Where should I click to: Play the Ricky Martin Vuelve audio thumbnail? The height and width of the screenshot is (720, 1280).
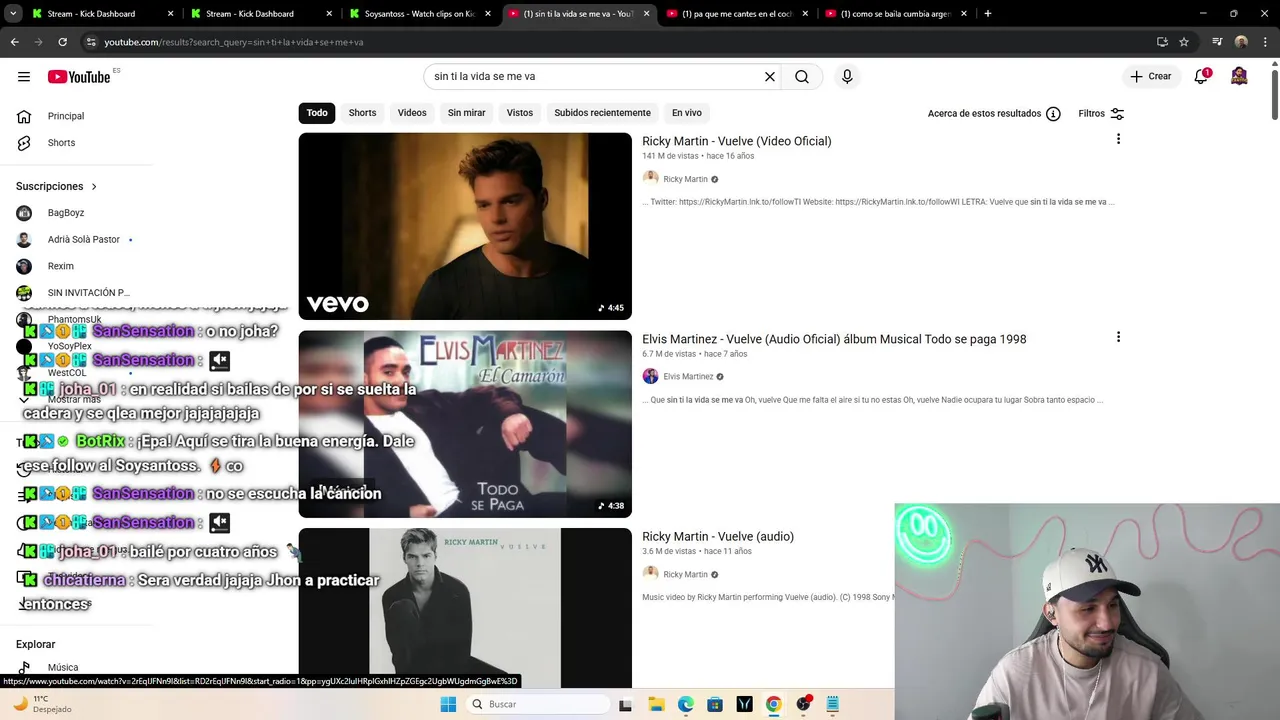click(x=465, y=608)
